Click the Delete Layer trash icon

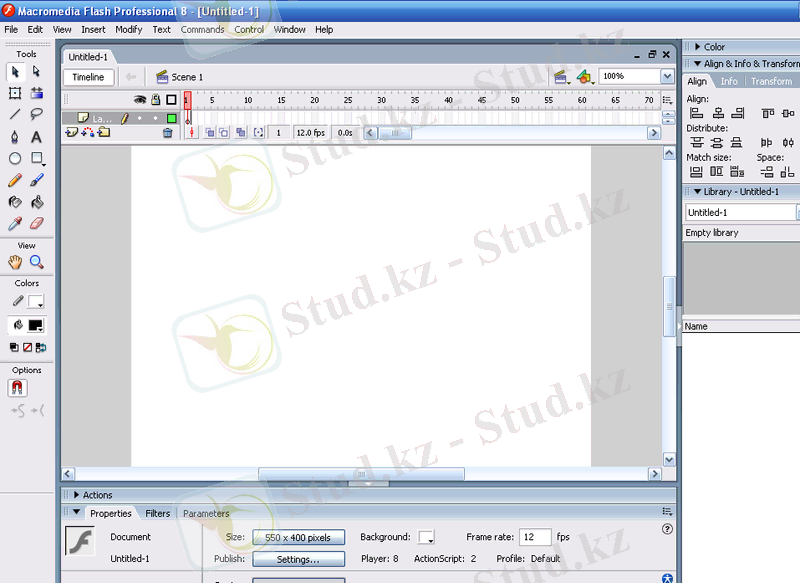(167, 133)
